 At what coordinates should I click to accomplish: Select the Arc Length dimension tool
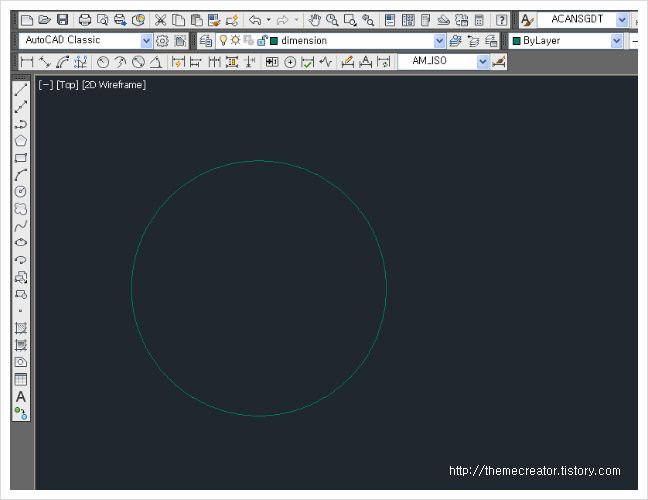pos(62,62)
